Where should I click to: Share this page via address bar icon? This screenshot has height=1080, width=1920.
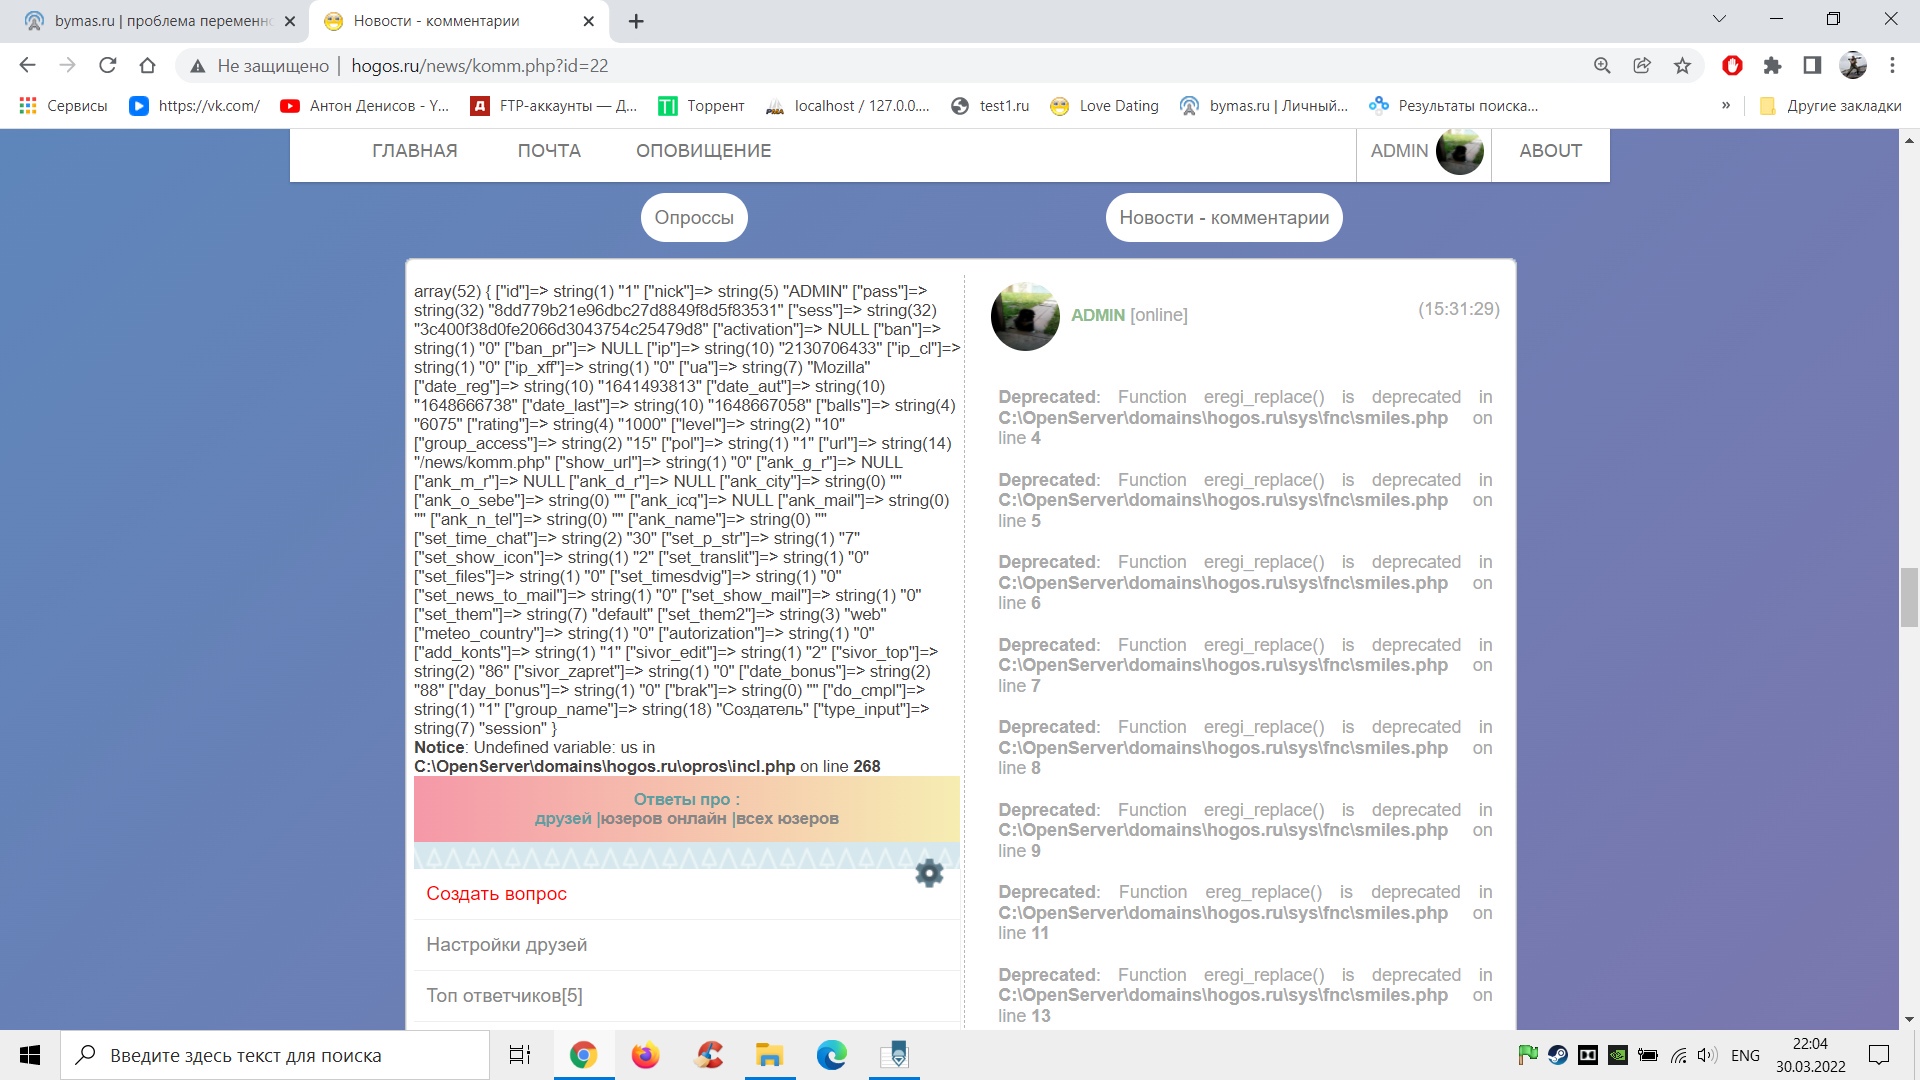1642,66
